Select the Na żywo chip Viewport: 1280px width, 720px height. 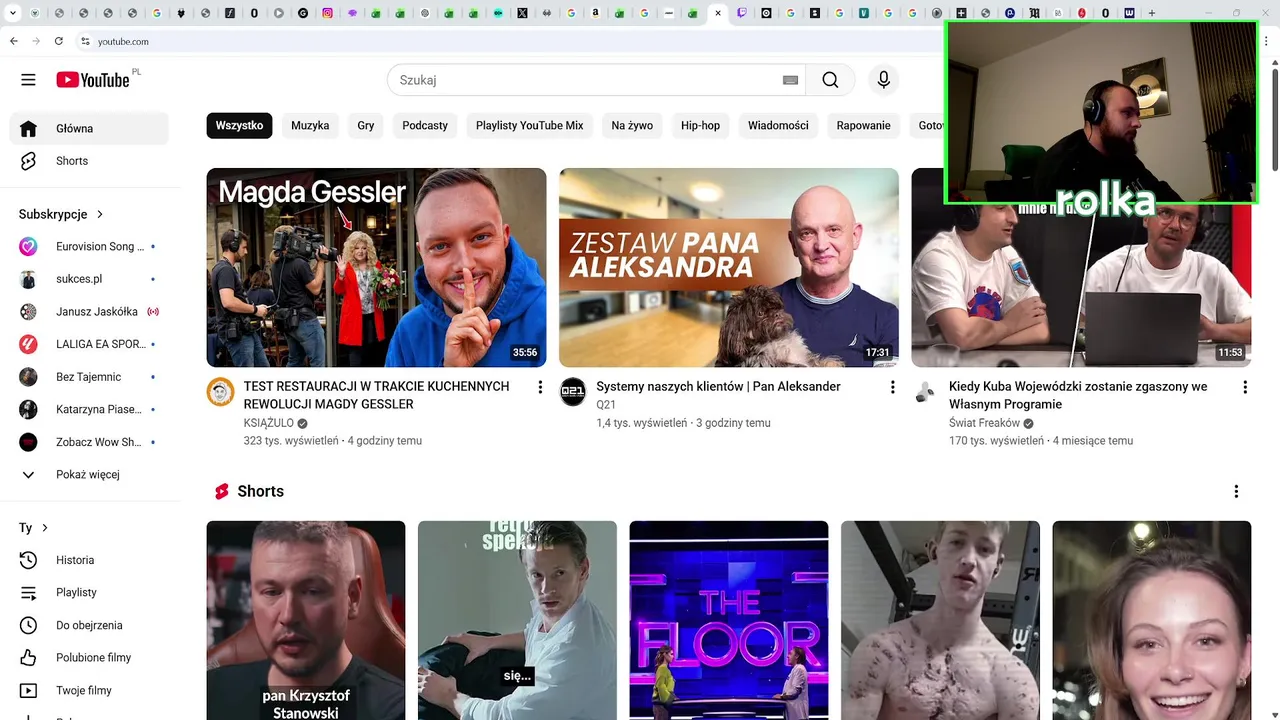click(632, 125)
